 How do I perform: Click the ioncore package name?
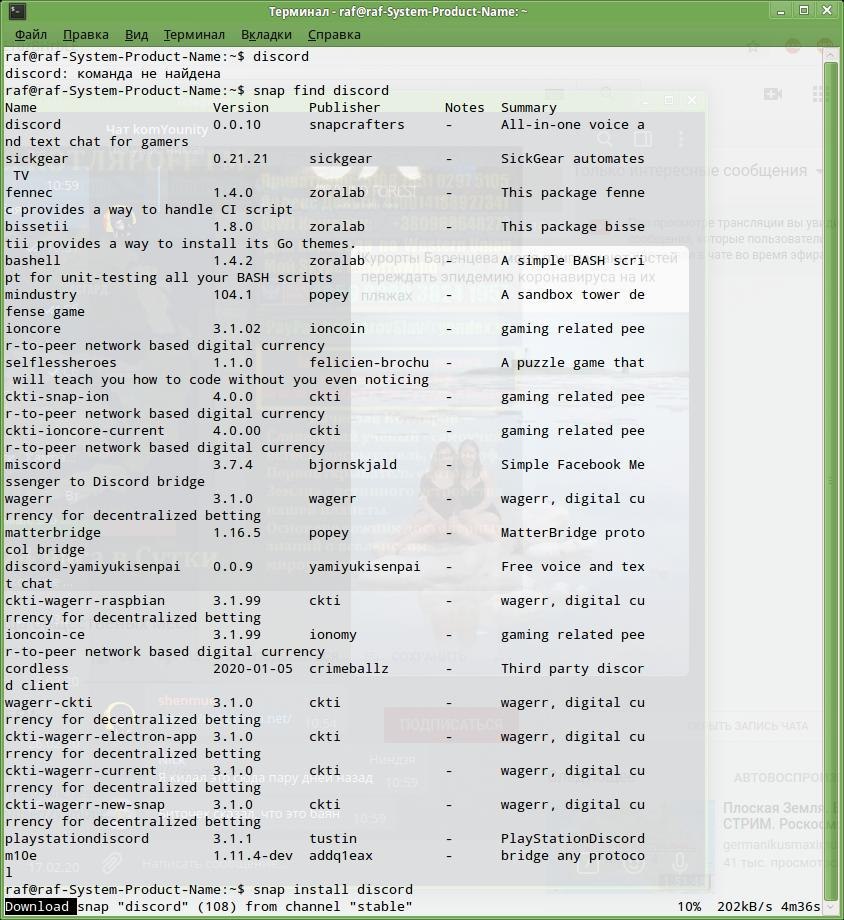[x=32, y=329]
